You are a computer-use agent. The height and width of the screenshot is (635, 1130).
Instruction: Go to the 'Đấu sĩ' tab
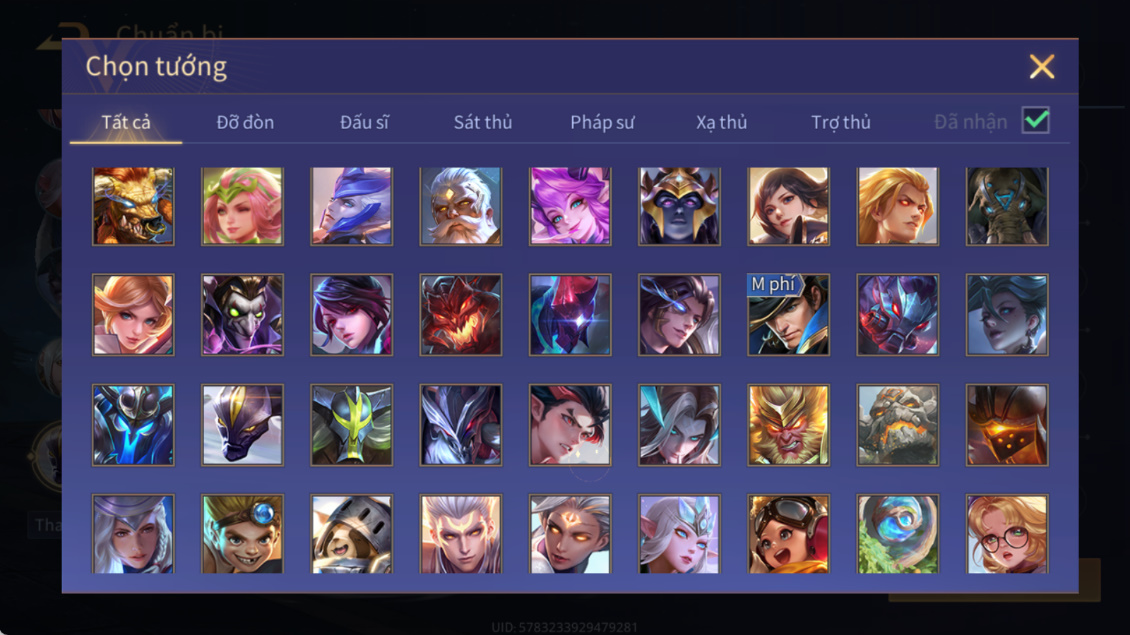pyautogui.click(x=364, y=123)
